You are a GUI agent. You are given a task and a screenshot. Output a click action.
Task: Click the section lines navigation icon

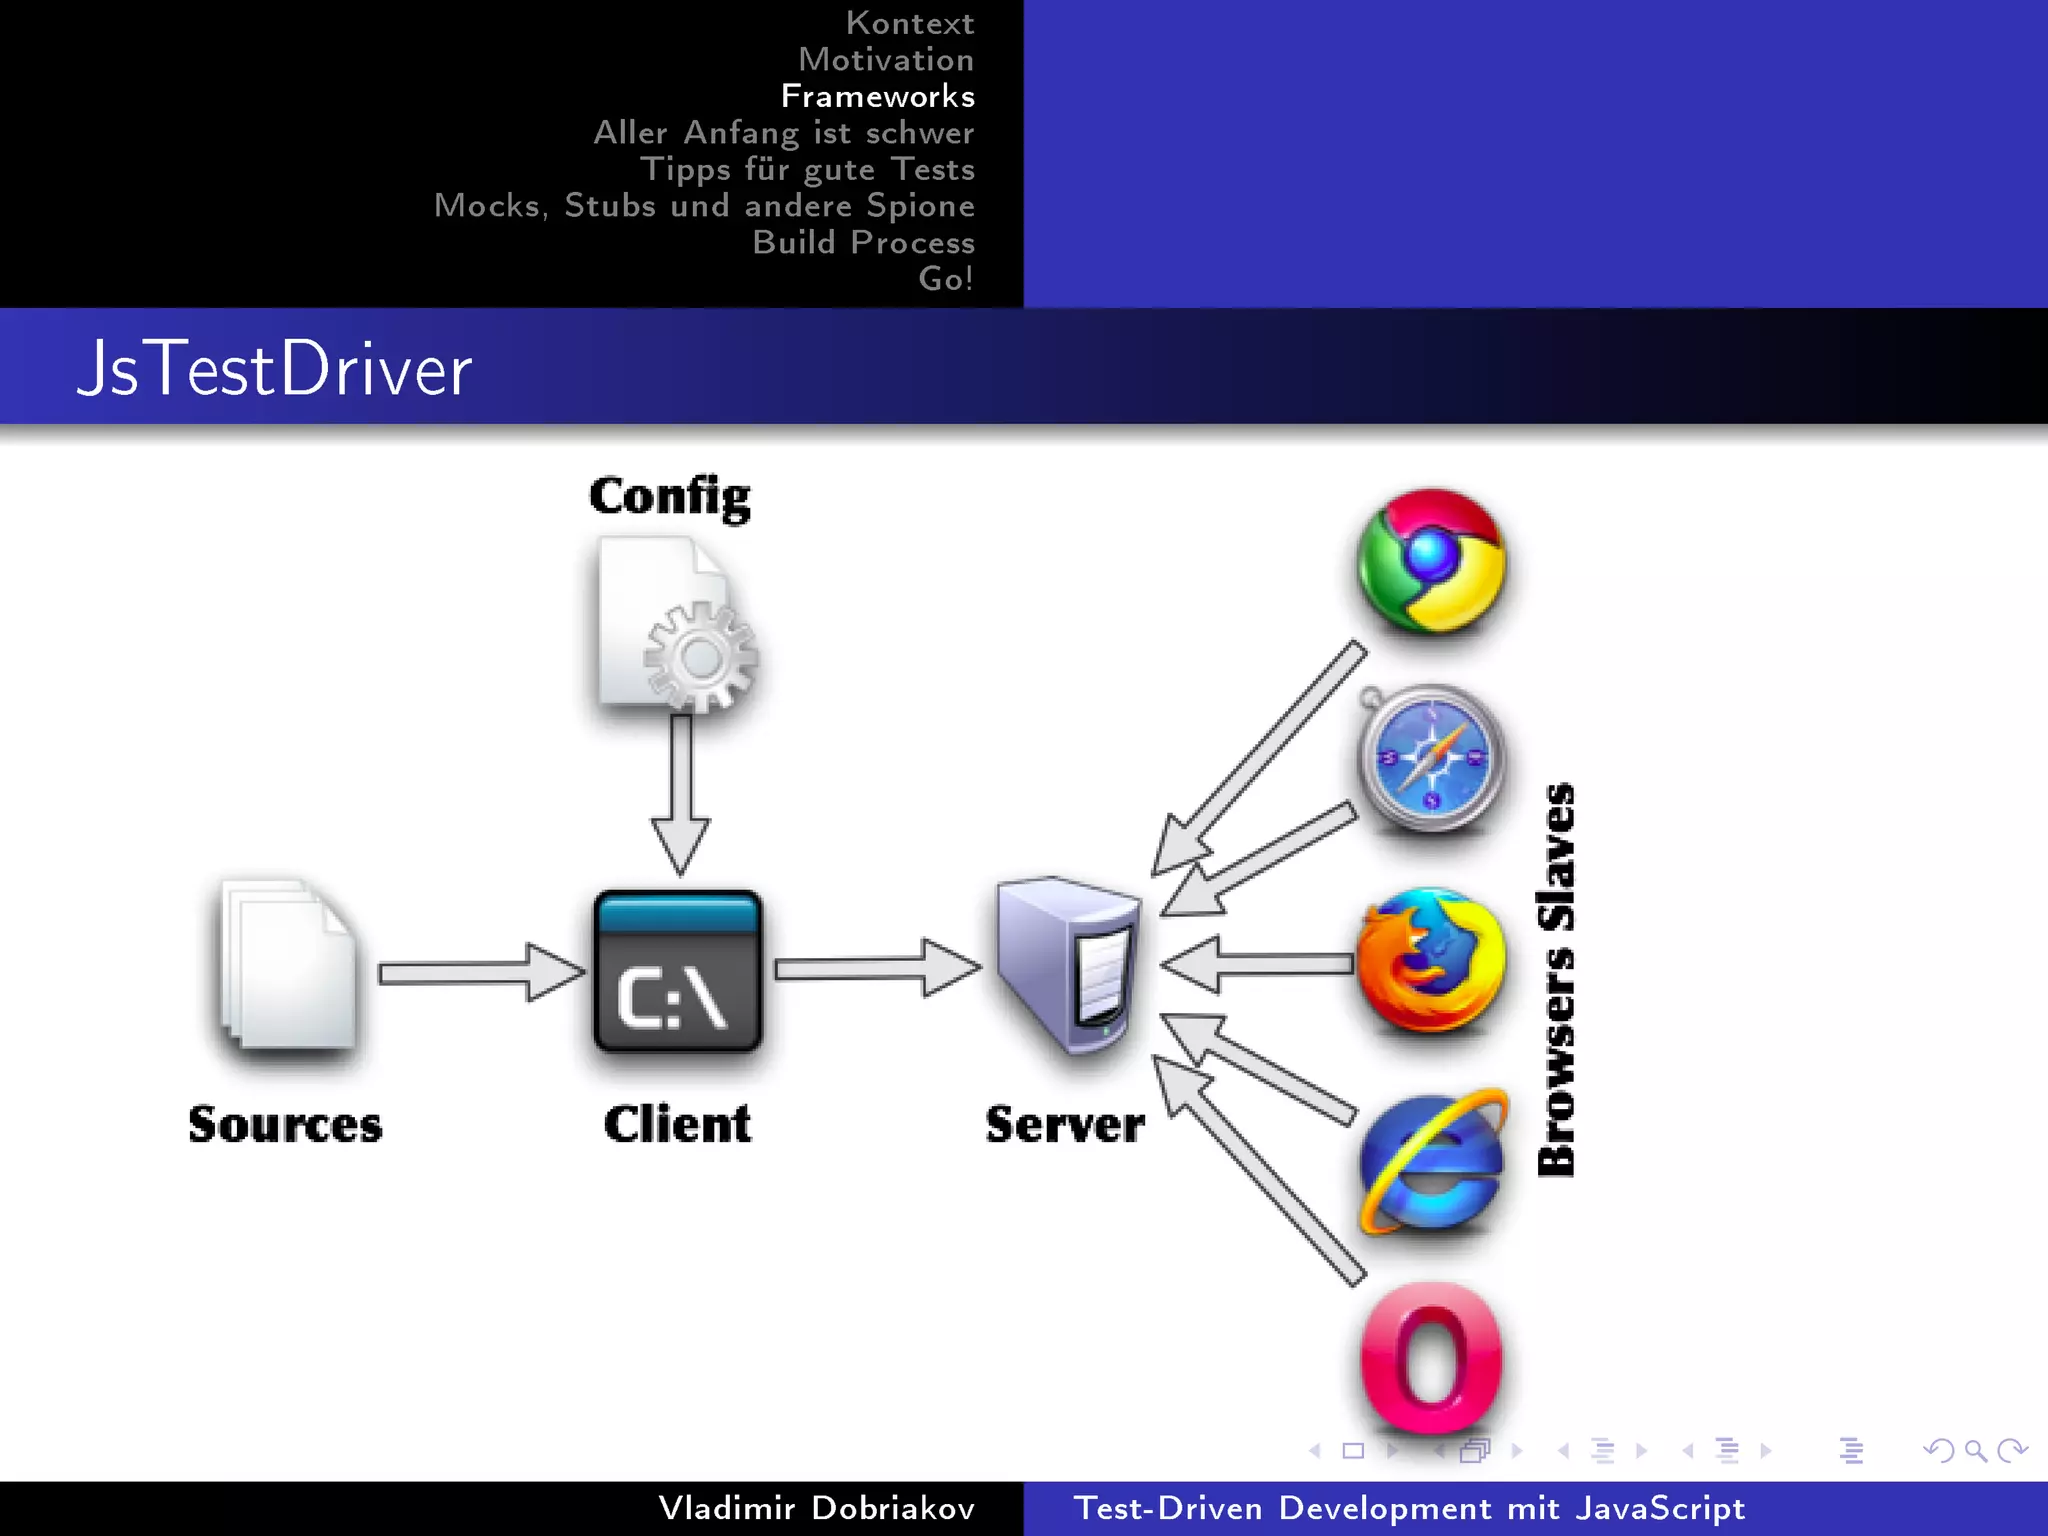click(1727, 1450)
